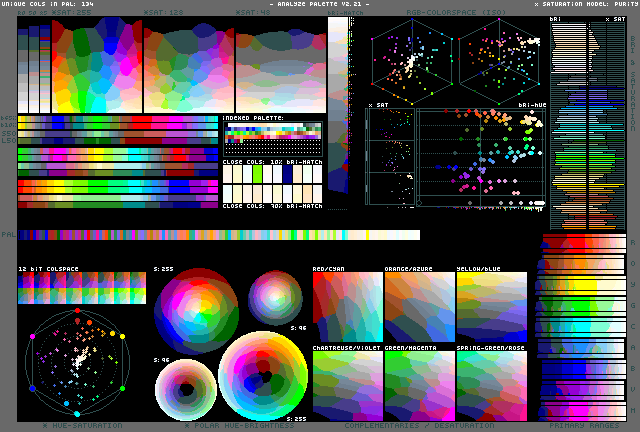The image size is (640, 432).
Task: Select the Orange/Azure gradient panel
Action: (418, 307)
